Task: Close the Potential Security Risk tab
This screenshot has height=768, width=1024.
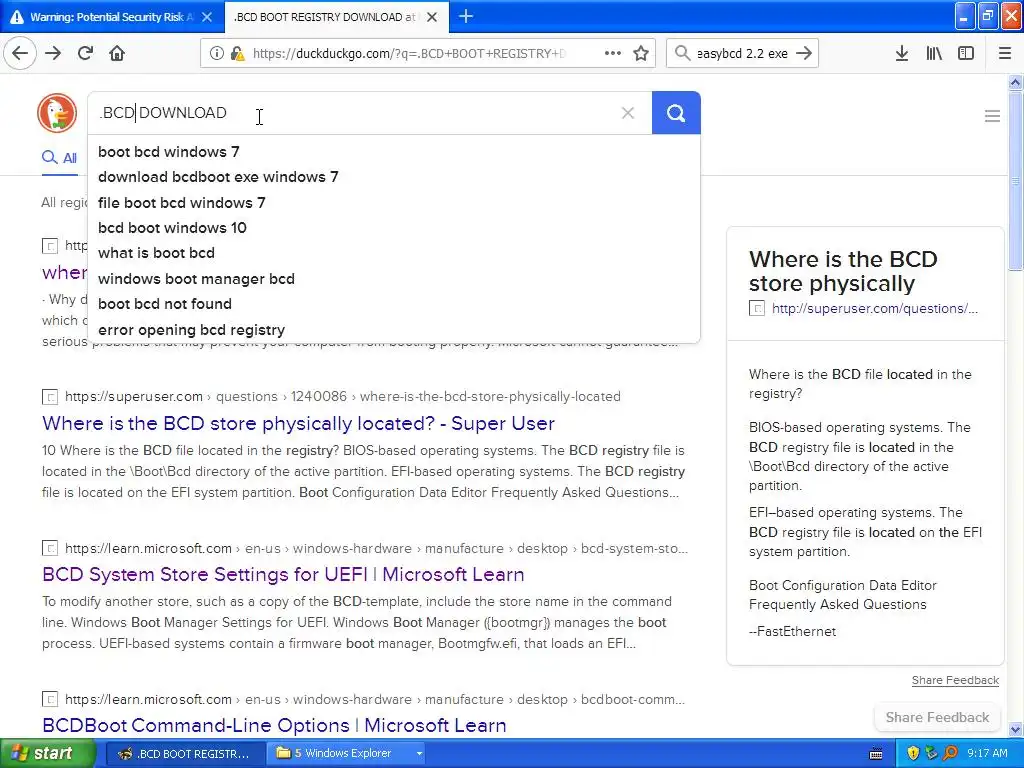Action: click(x=207, y=17)
